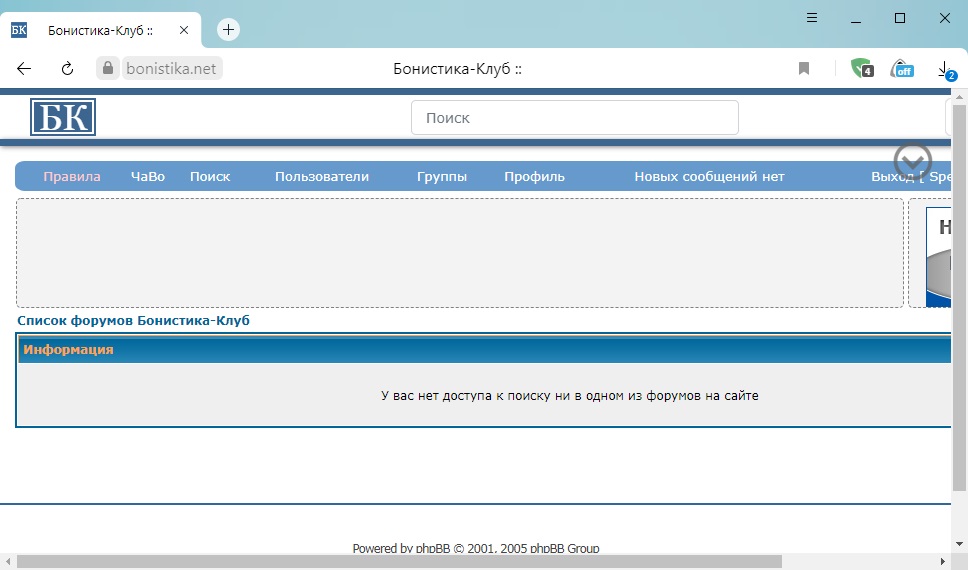Click into the Поиск search field
This screenshot has width=968, height=570.
[x=574, y=118]
